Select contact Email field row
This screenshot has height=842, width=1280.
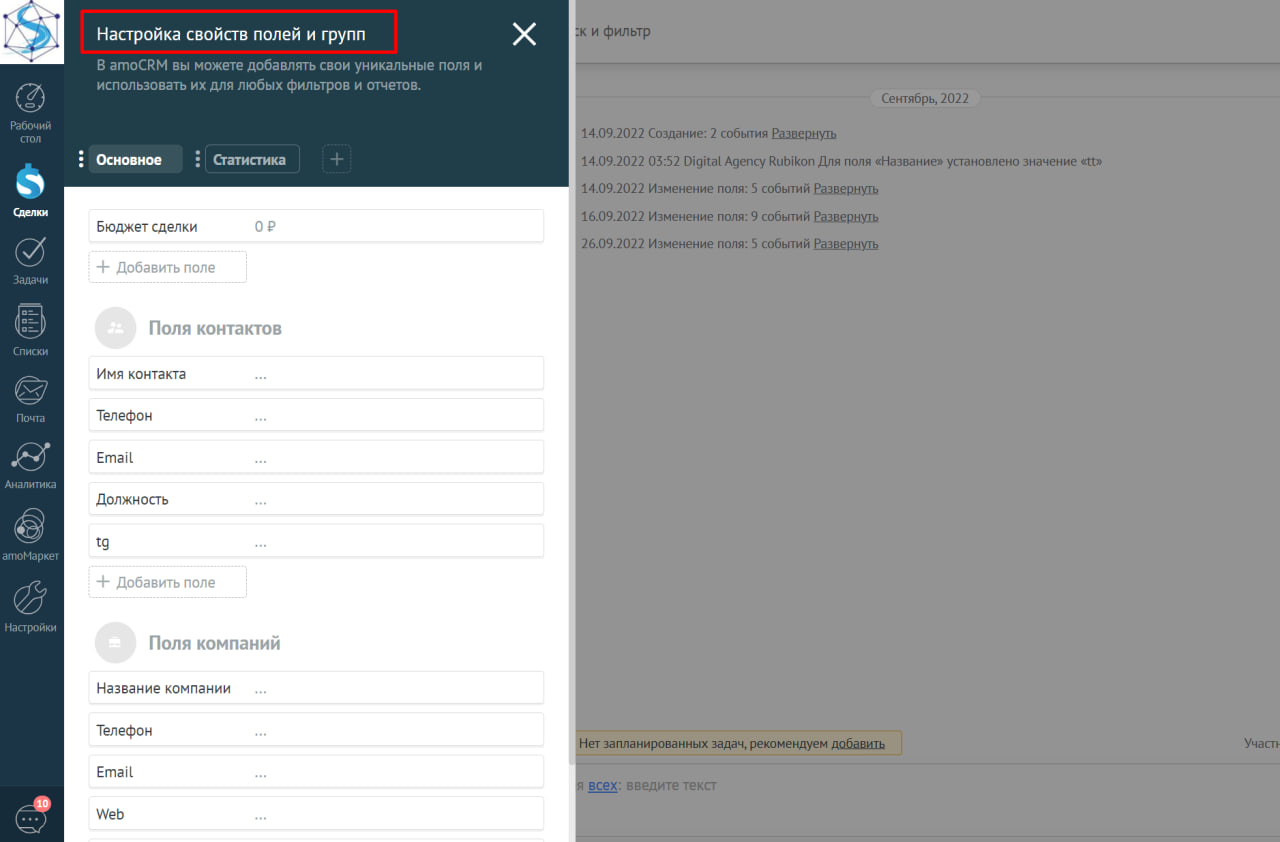coord(316,457)
